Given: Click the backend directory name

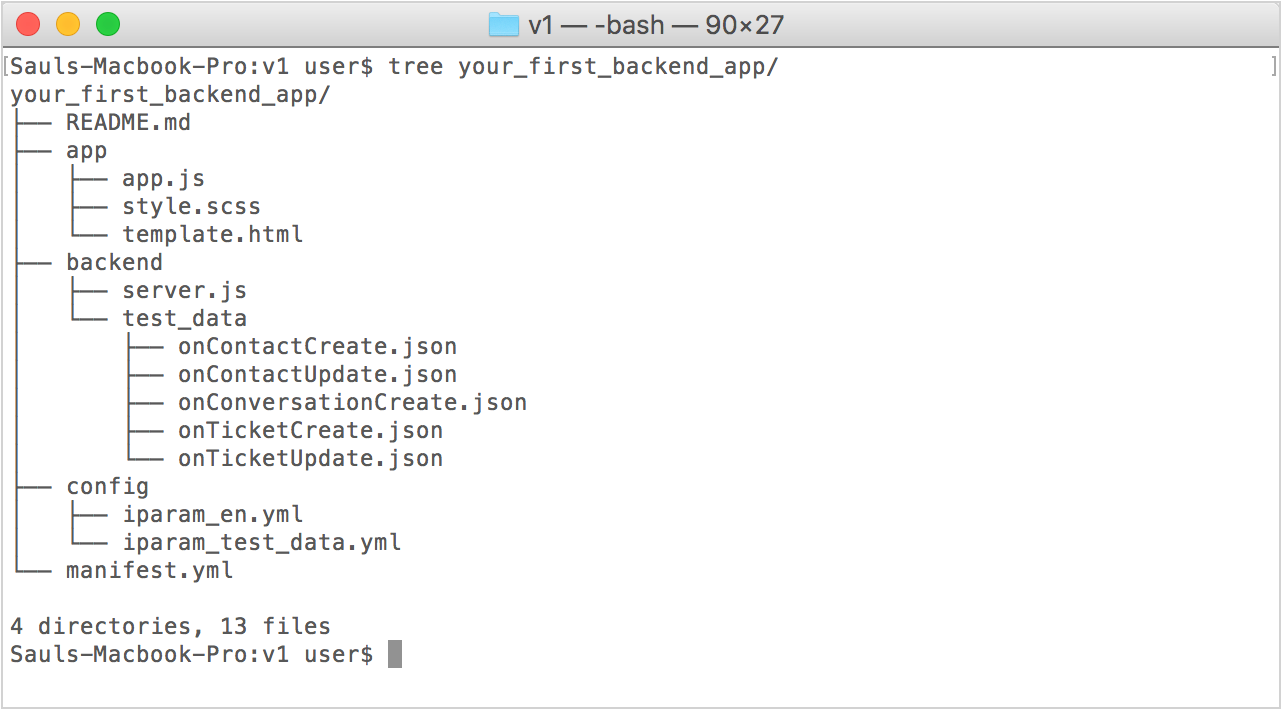Looking at the screenshot, I should [114, 263].
